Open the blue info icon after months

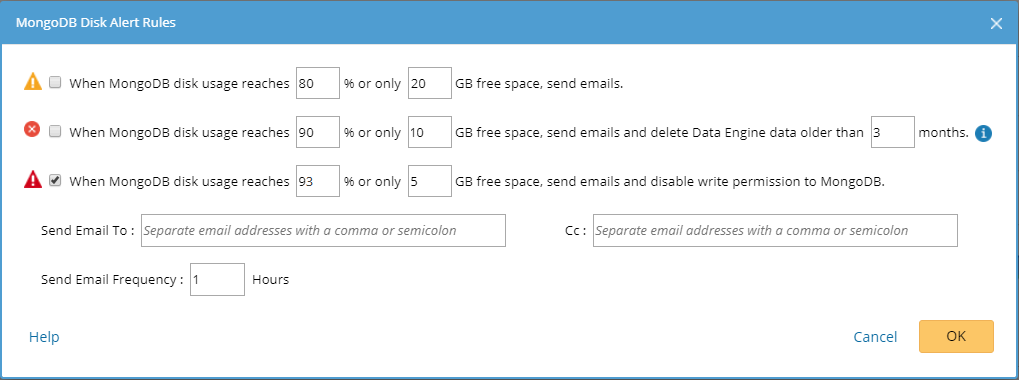click(x=983, y=133)
